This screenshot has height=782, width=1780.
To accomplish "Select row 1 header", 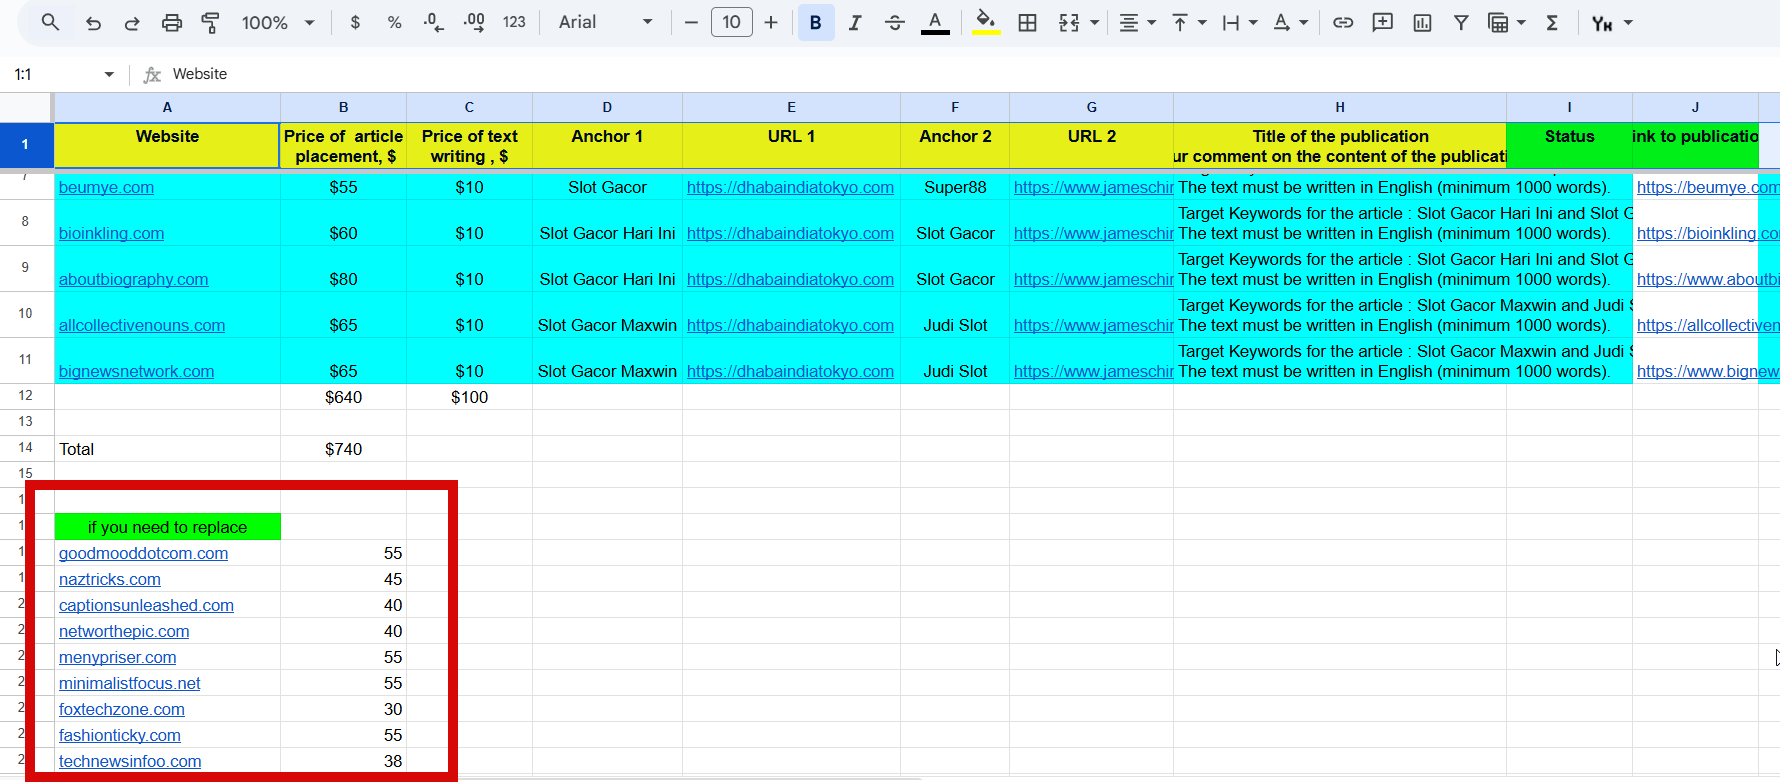I will pyautogui.click(x=26, y=145).
